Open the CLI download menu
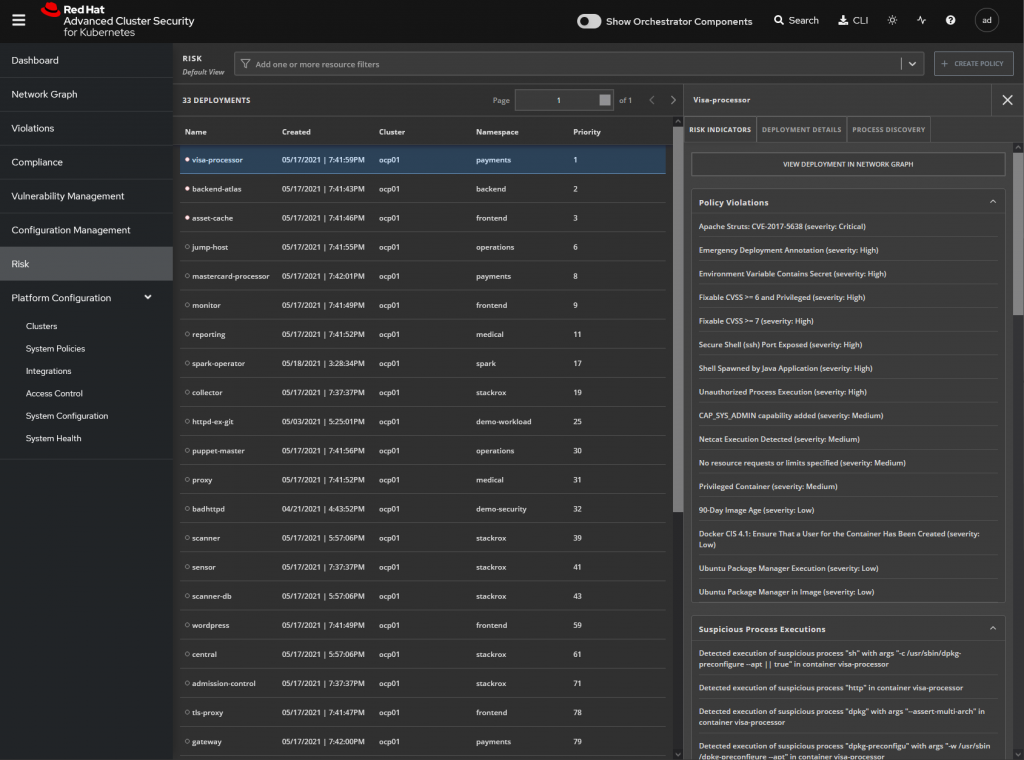This screenshot has width=1024, height=760. (853, 20)
